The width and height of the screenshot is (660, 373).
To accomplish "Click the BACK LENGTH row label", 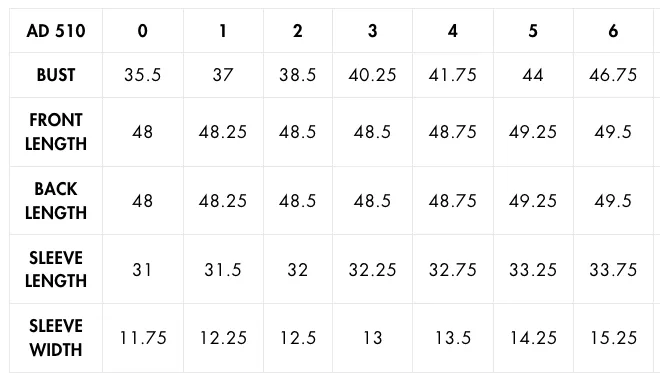I will pos(56,201).
